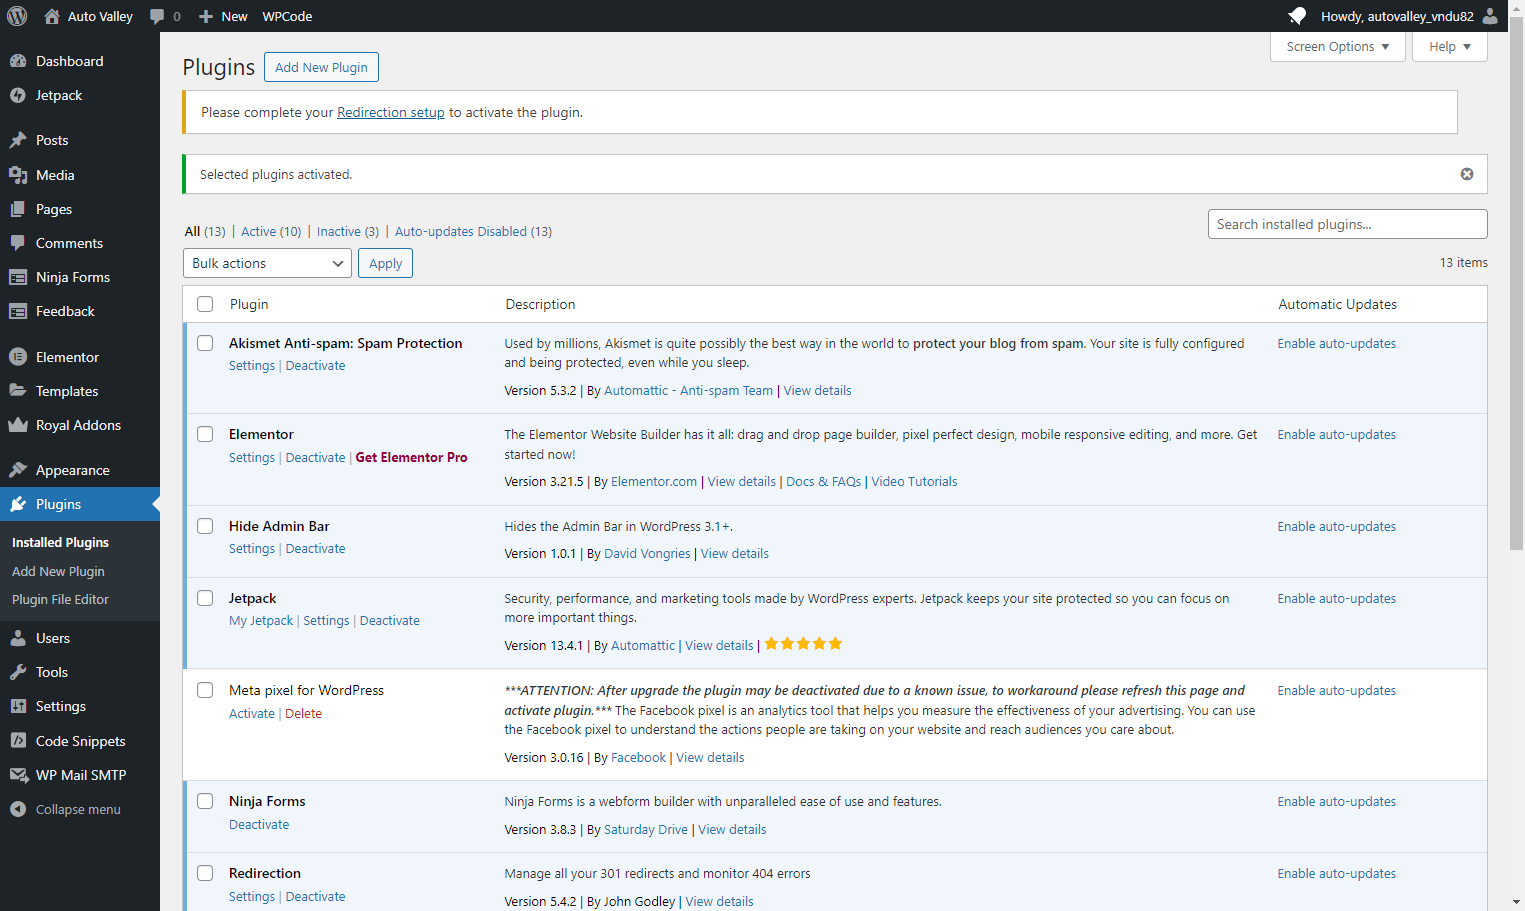Click the Pages icon in sidebar

[x=18, y=209]
